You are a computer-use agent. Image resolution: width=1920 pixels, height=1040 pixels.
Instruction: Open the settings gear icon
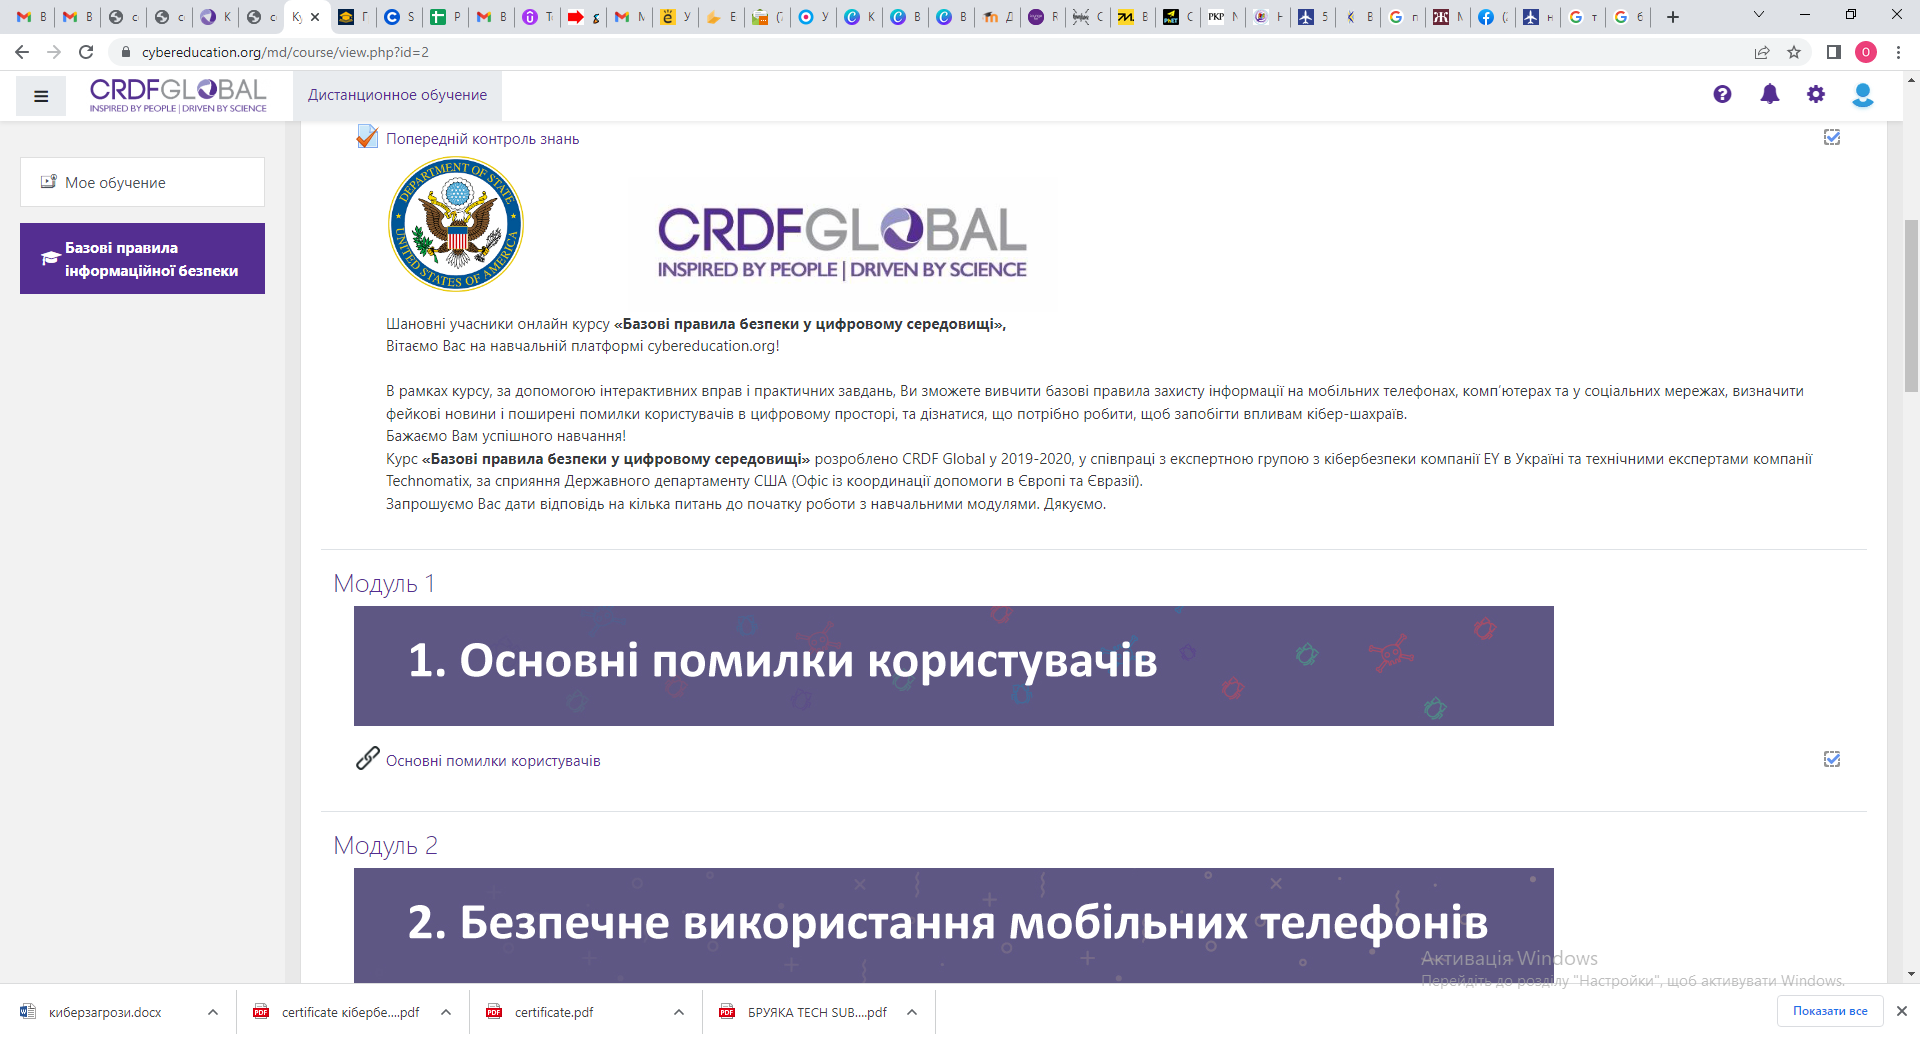pyautogui.click(x=1816, y=94)
